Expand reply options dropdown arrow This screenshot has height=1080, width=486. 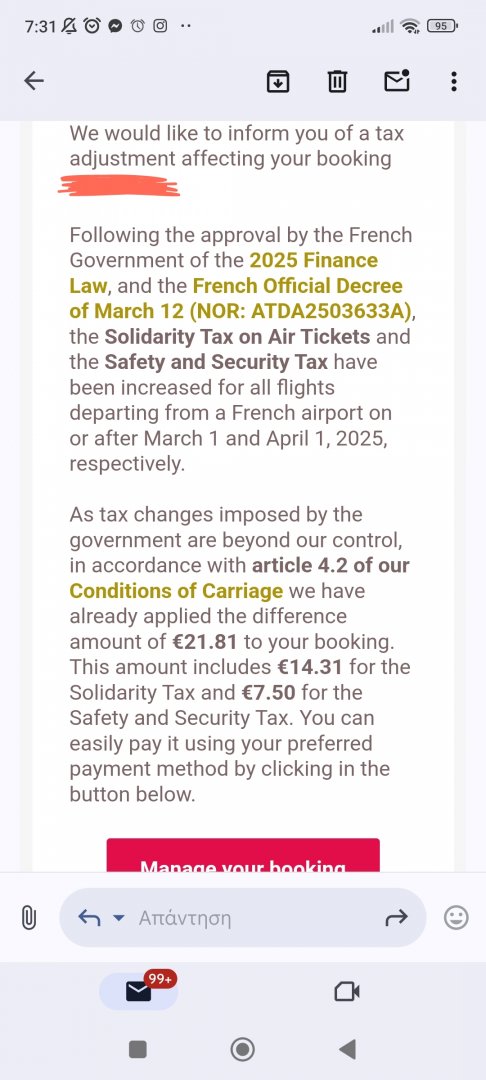(119, 918)
